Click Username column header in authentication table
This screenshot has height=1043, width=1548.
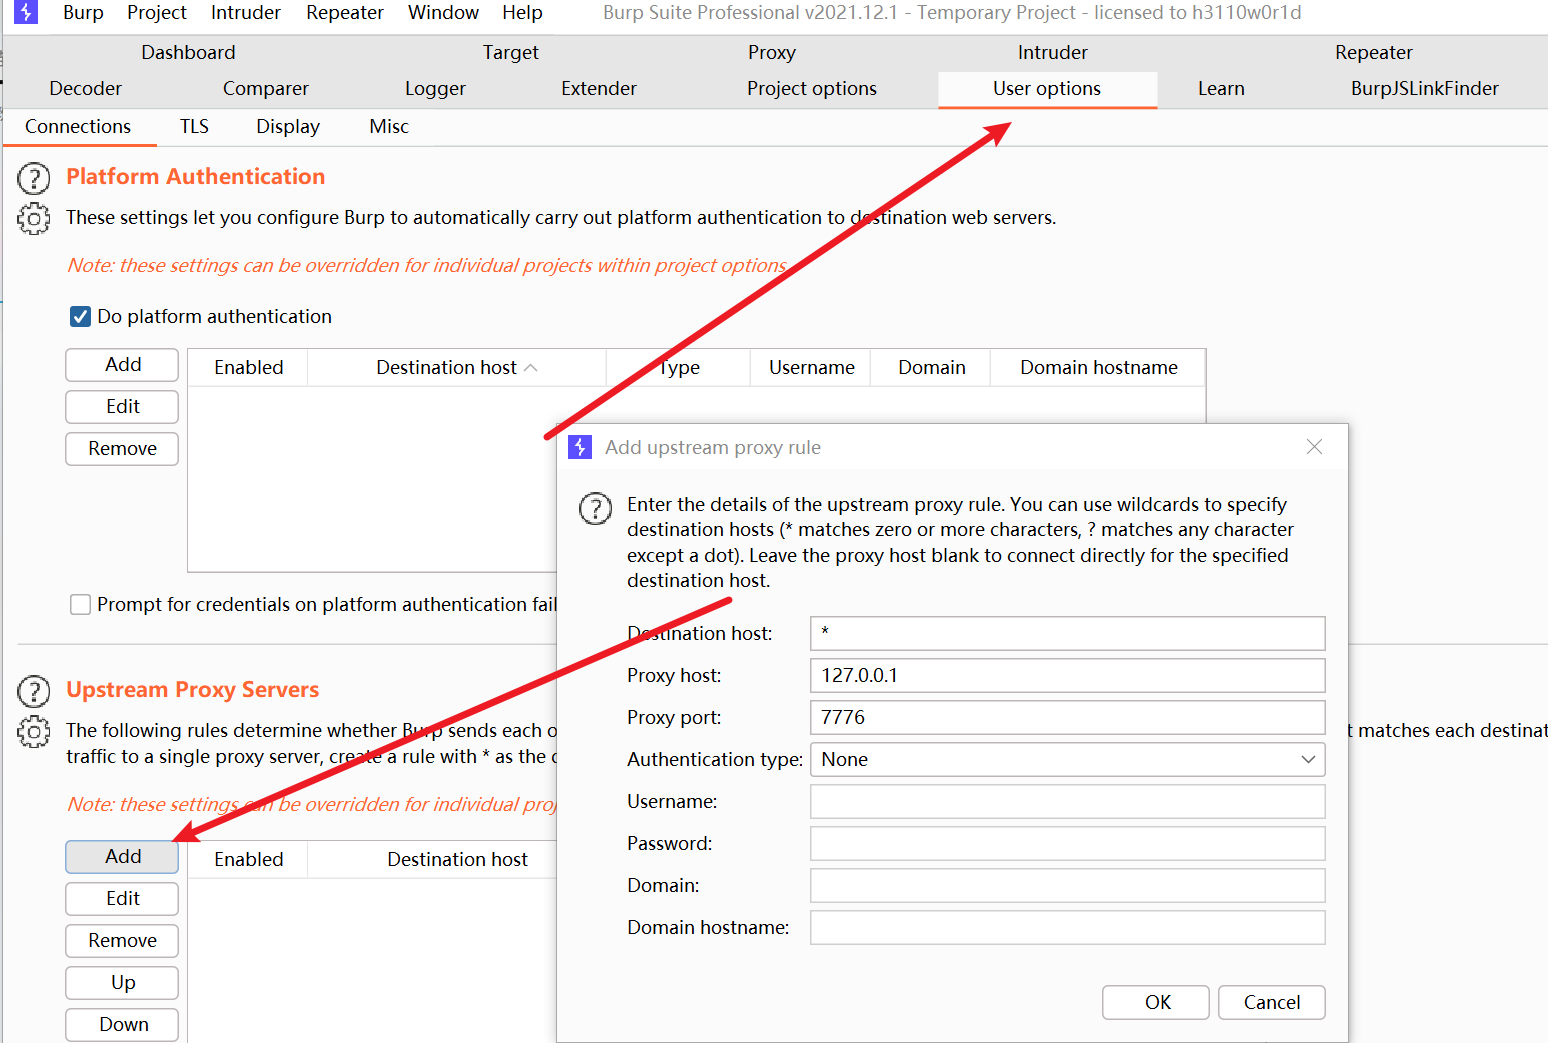811,367
